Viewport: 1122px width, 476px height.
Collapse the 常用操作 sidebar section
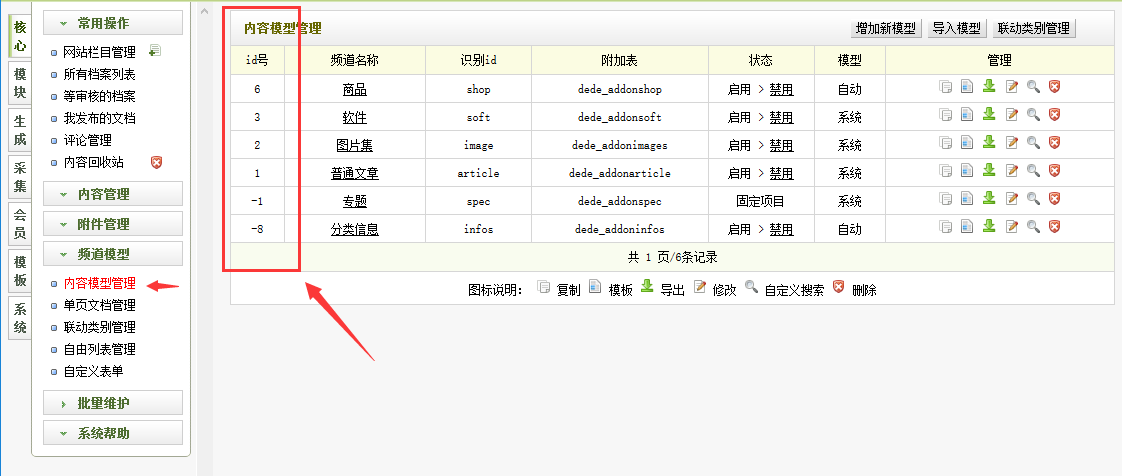click(113, 23)
